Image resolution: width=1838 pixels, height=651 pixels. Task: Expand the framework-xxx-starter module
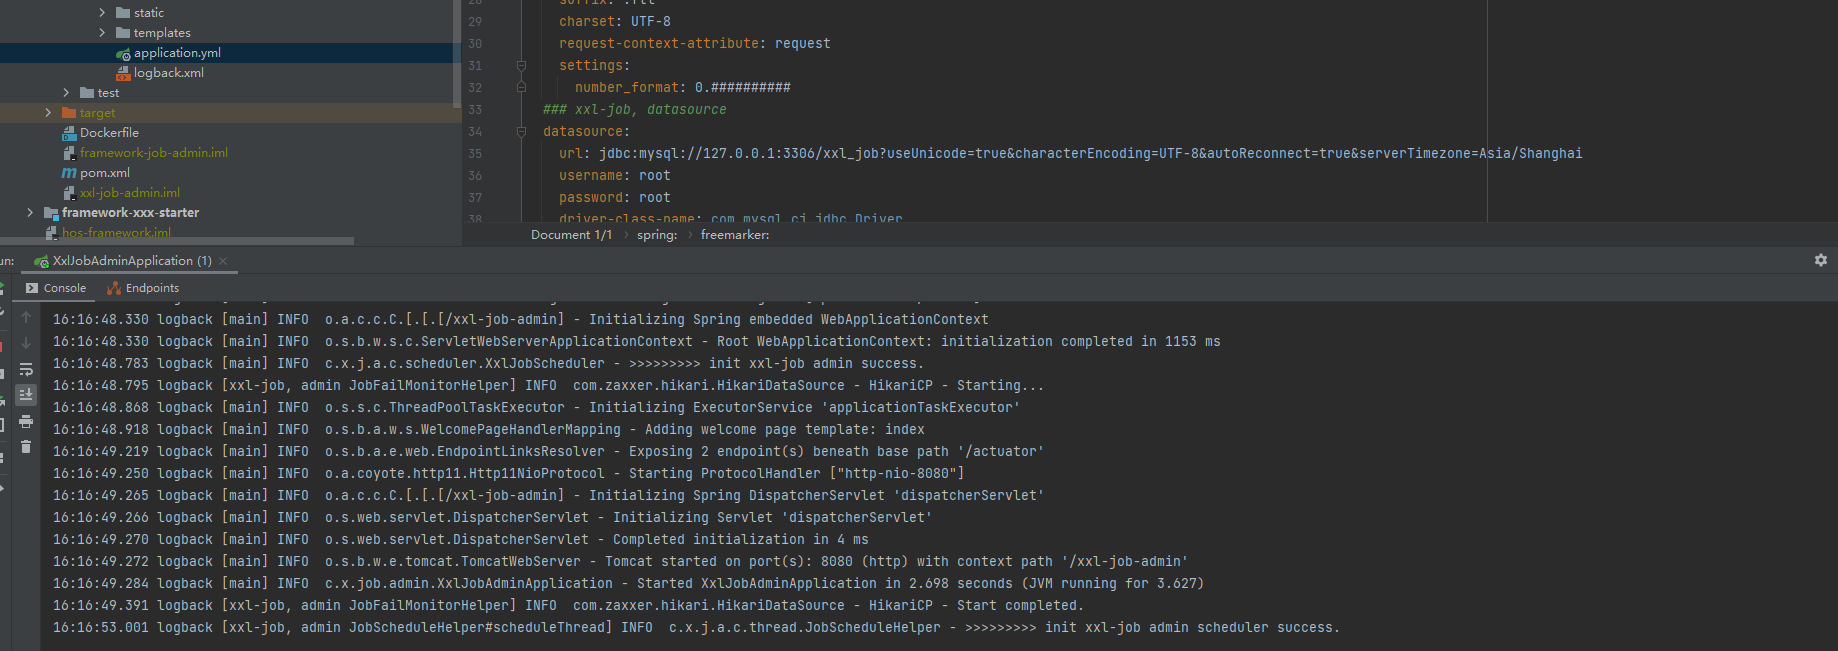point(30,213)
